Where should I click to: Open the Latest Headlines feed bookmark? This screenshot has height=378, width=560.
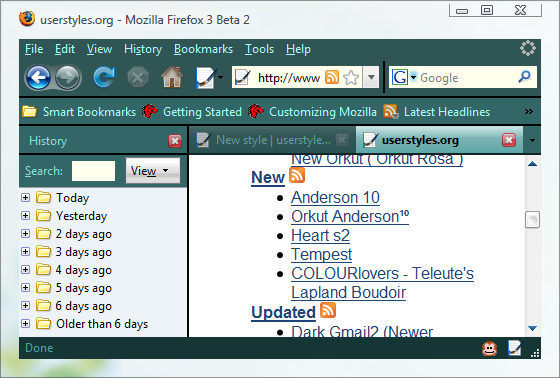(436, 112)
